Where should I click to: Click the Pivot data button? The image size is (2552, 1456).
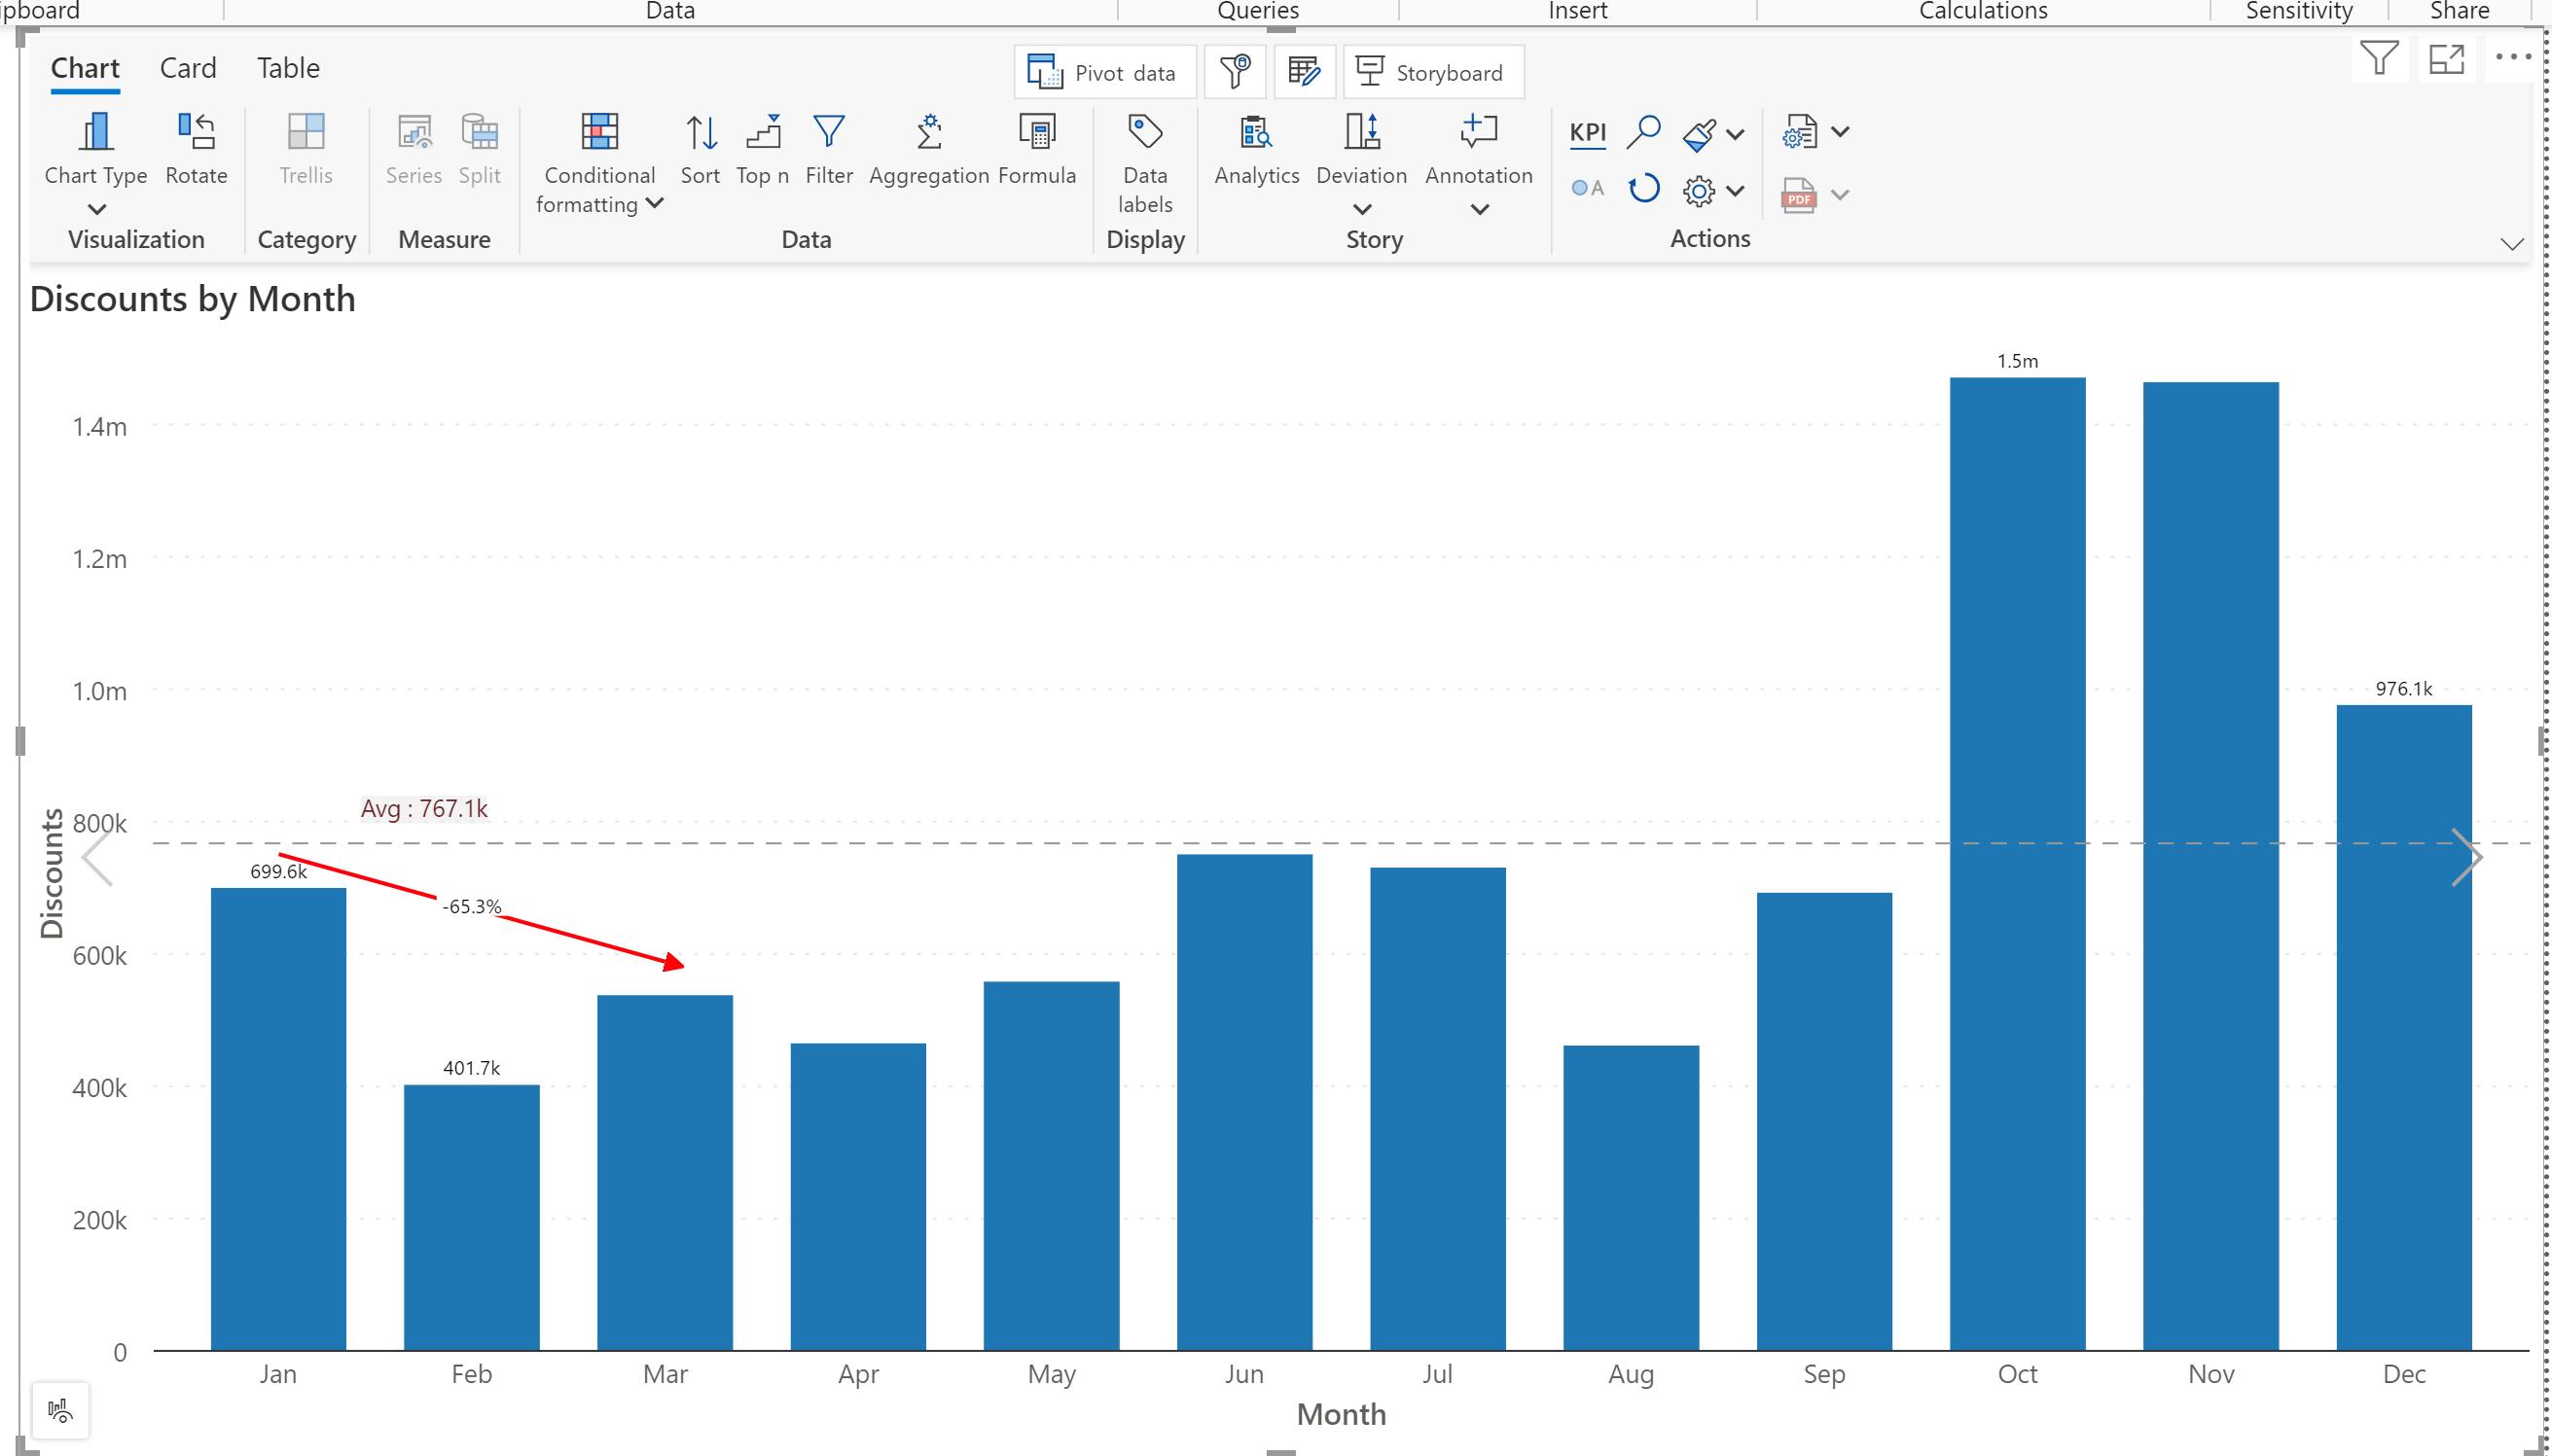tap(1105, 72)
